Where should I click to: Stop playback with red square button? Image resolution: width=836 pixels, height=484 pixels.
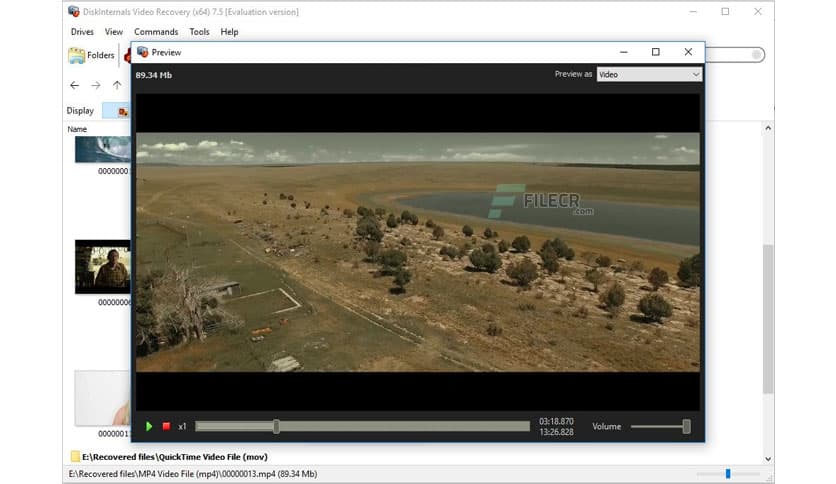pyautogui.click(x=166, y=426)
